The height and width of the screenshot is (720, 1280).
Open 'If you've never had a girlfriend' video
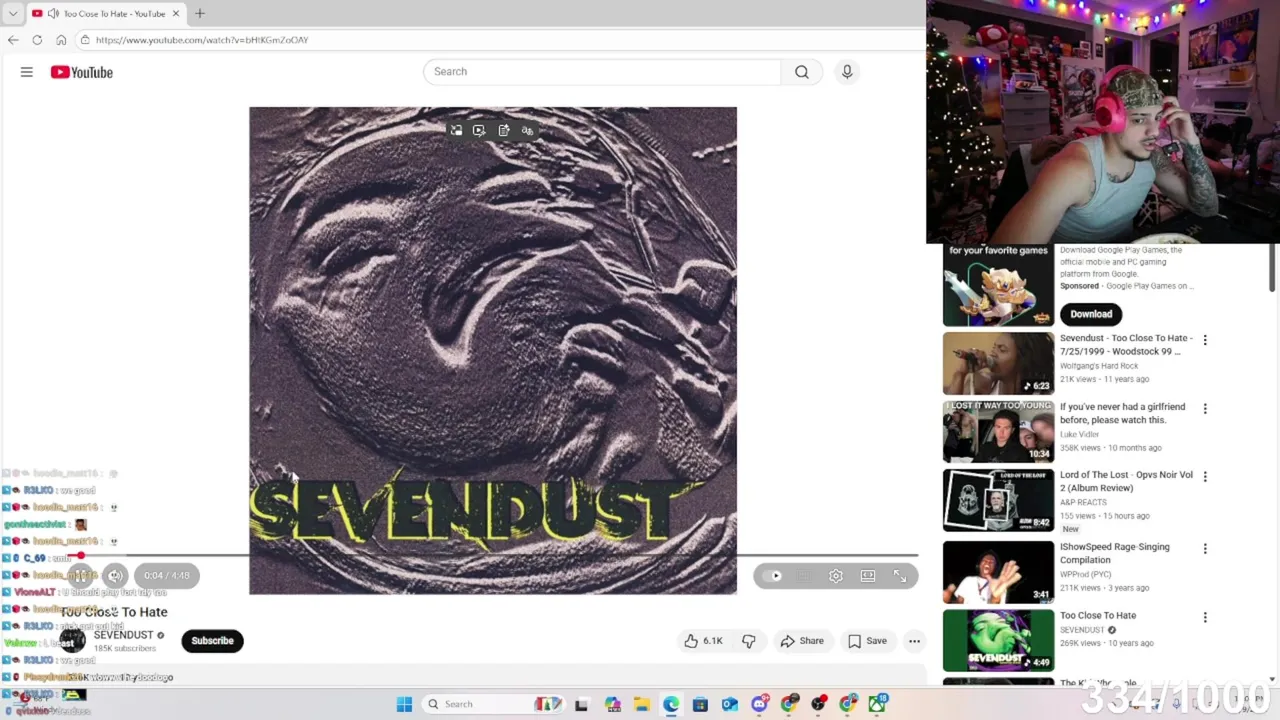[998, 432]
